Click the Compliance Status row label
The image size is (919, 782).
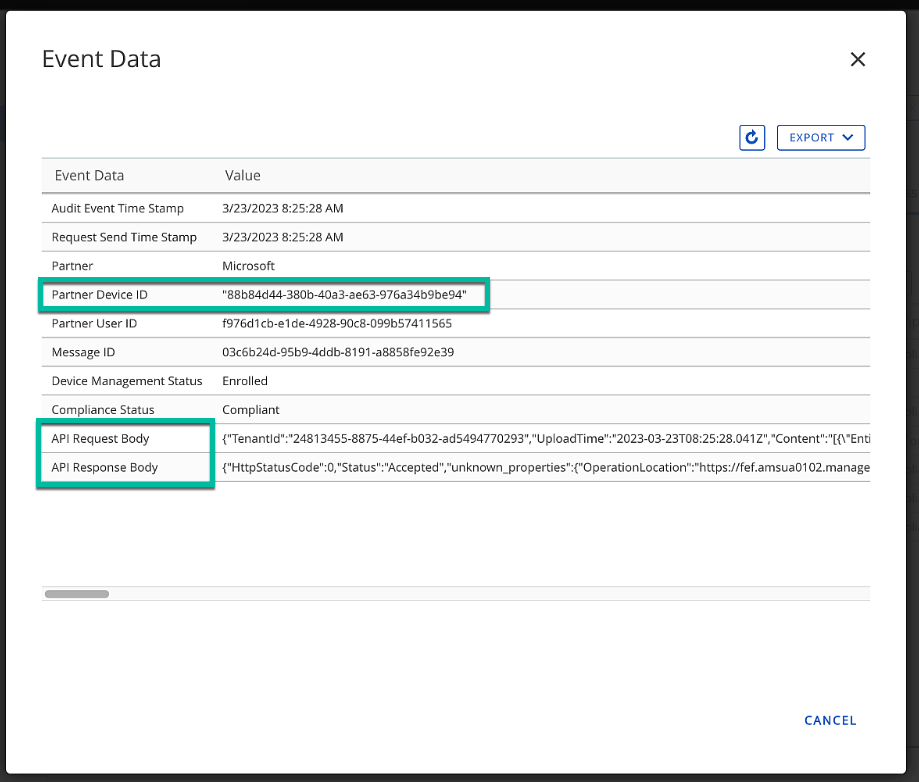tap(101, 410)
